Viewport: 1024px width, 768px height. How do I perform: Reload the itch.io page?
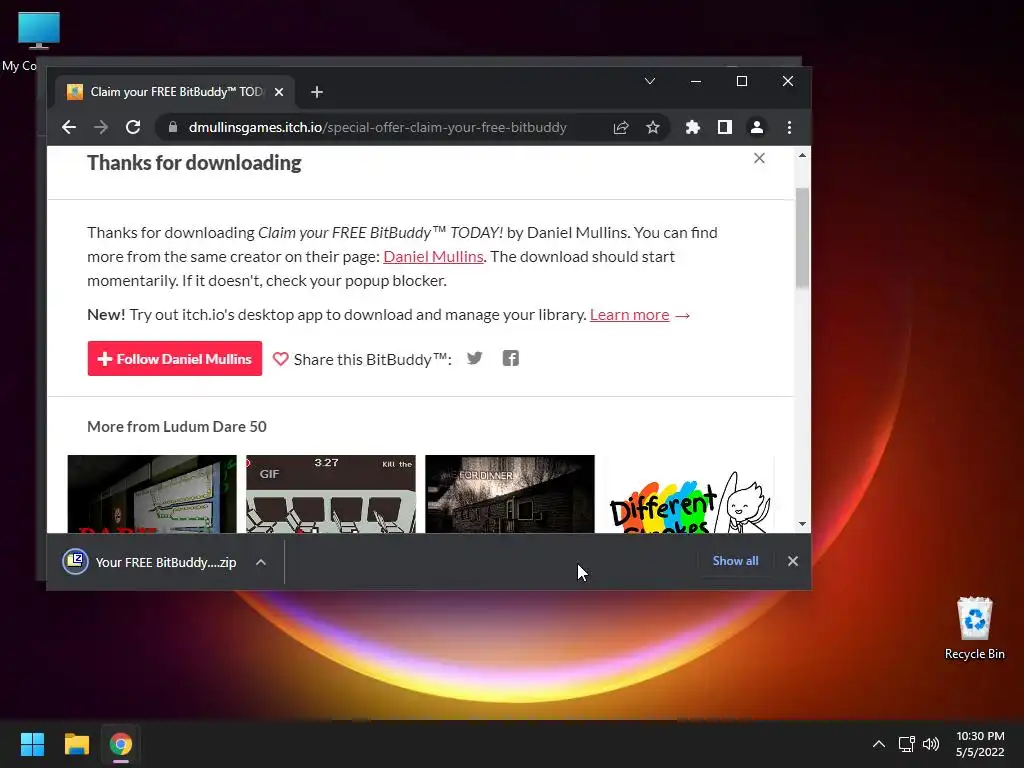pyautogui.click(x=133, y=127)
